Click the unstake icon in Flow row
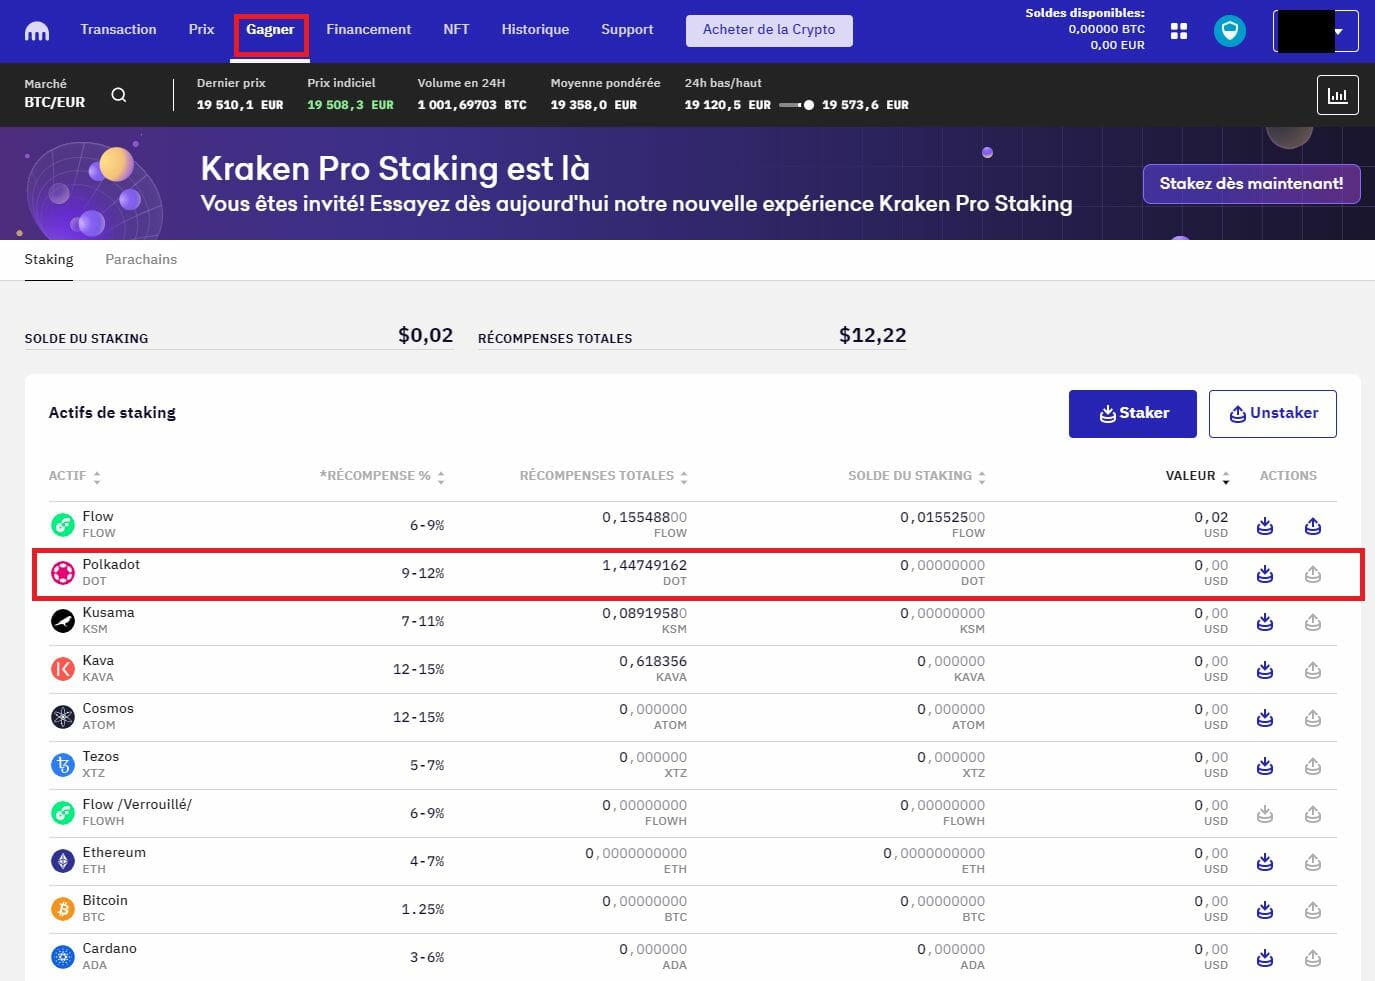This screenshot has width=1375, height=981. click(1313, 526)
